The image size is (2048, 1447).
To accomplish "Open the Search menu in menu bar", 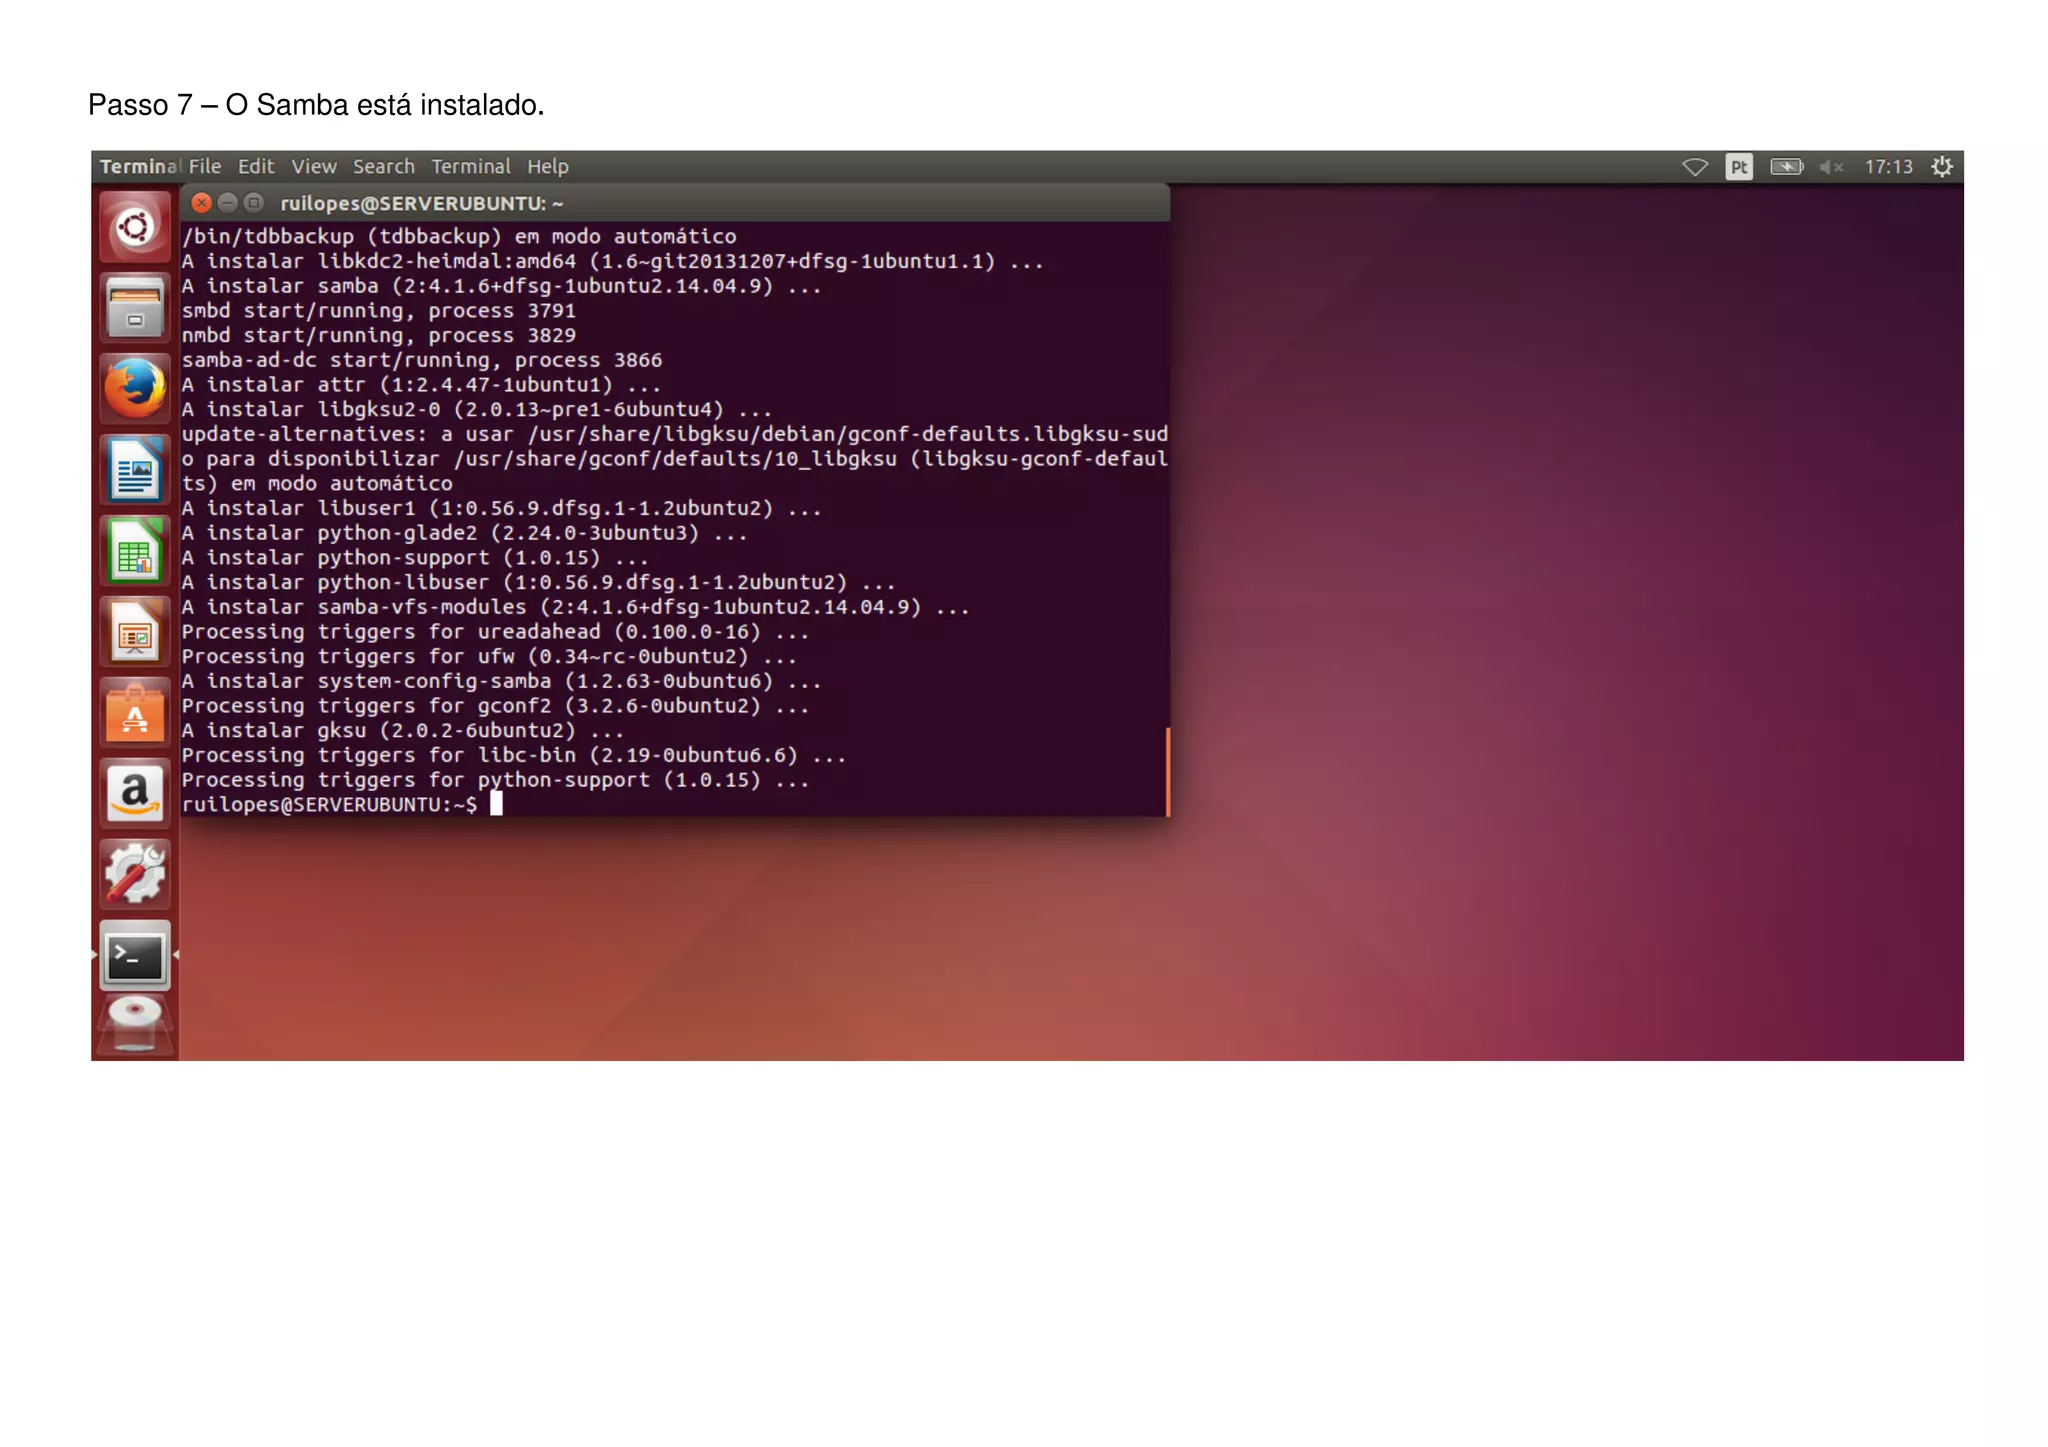I will point(383,167).
